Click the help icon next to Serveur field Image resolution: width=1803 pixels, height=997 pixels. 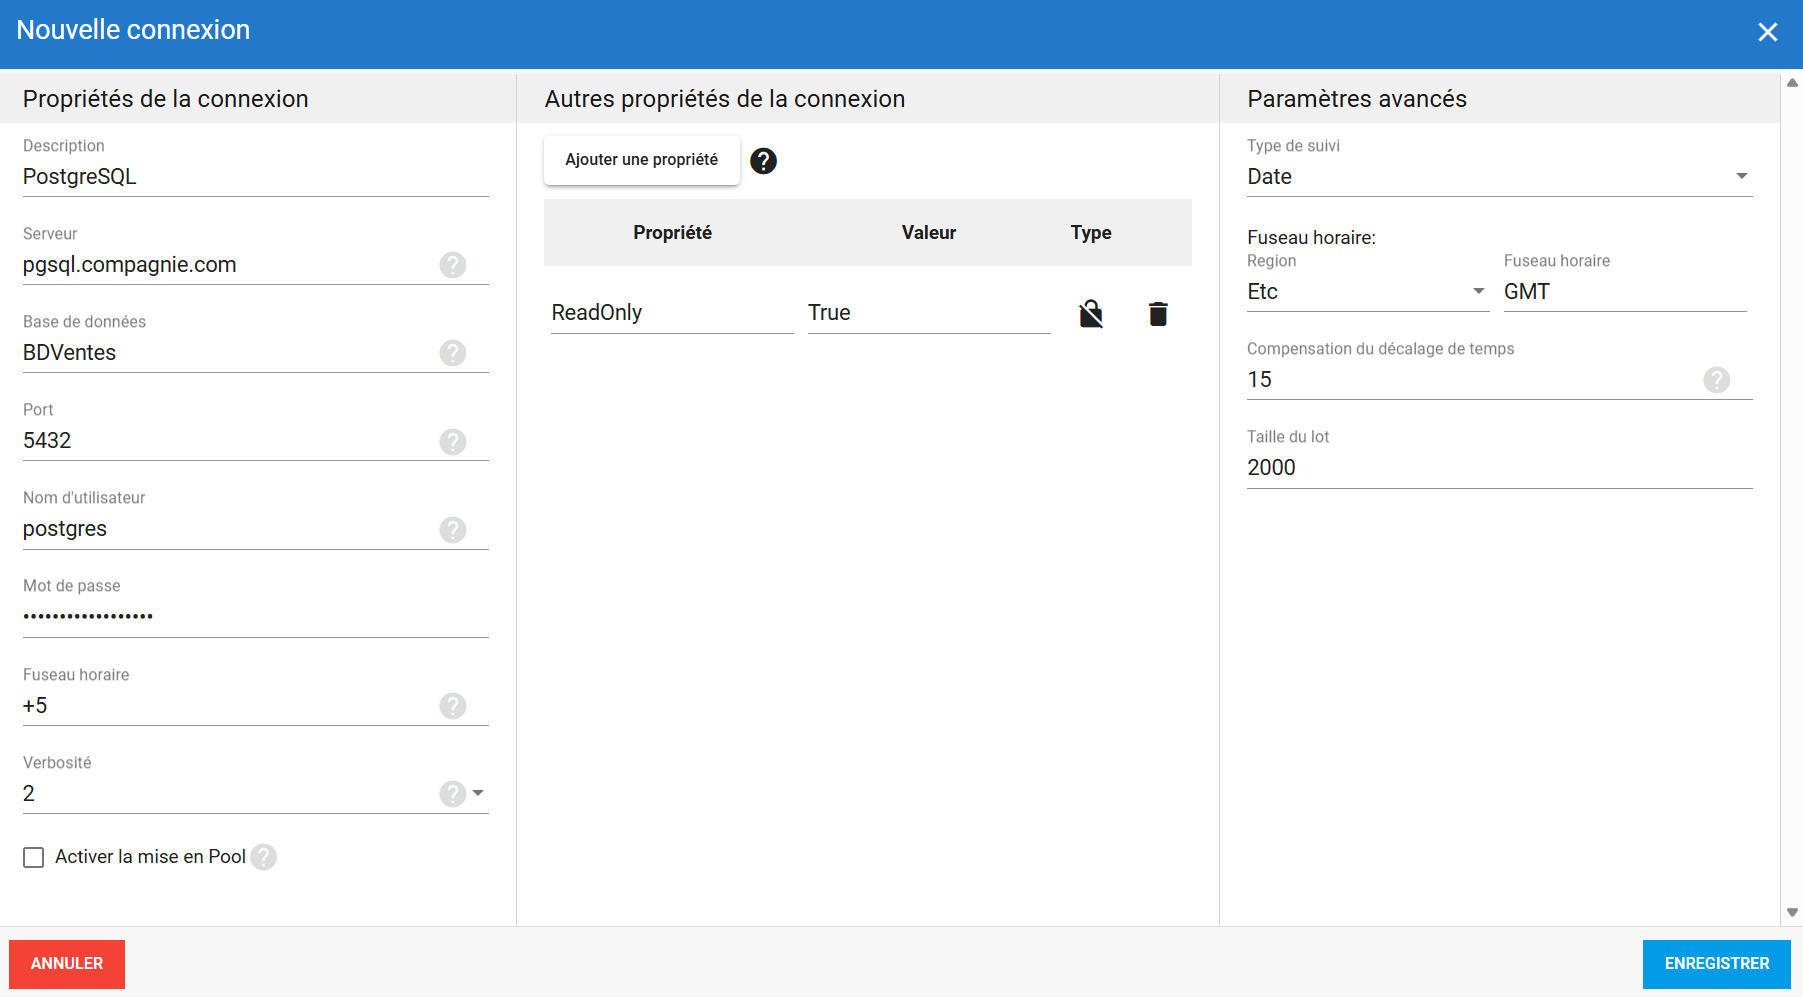tap(453, 265)
